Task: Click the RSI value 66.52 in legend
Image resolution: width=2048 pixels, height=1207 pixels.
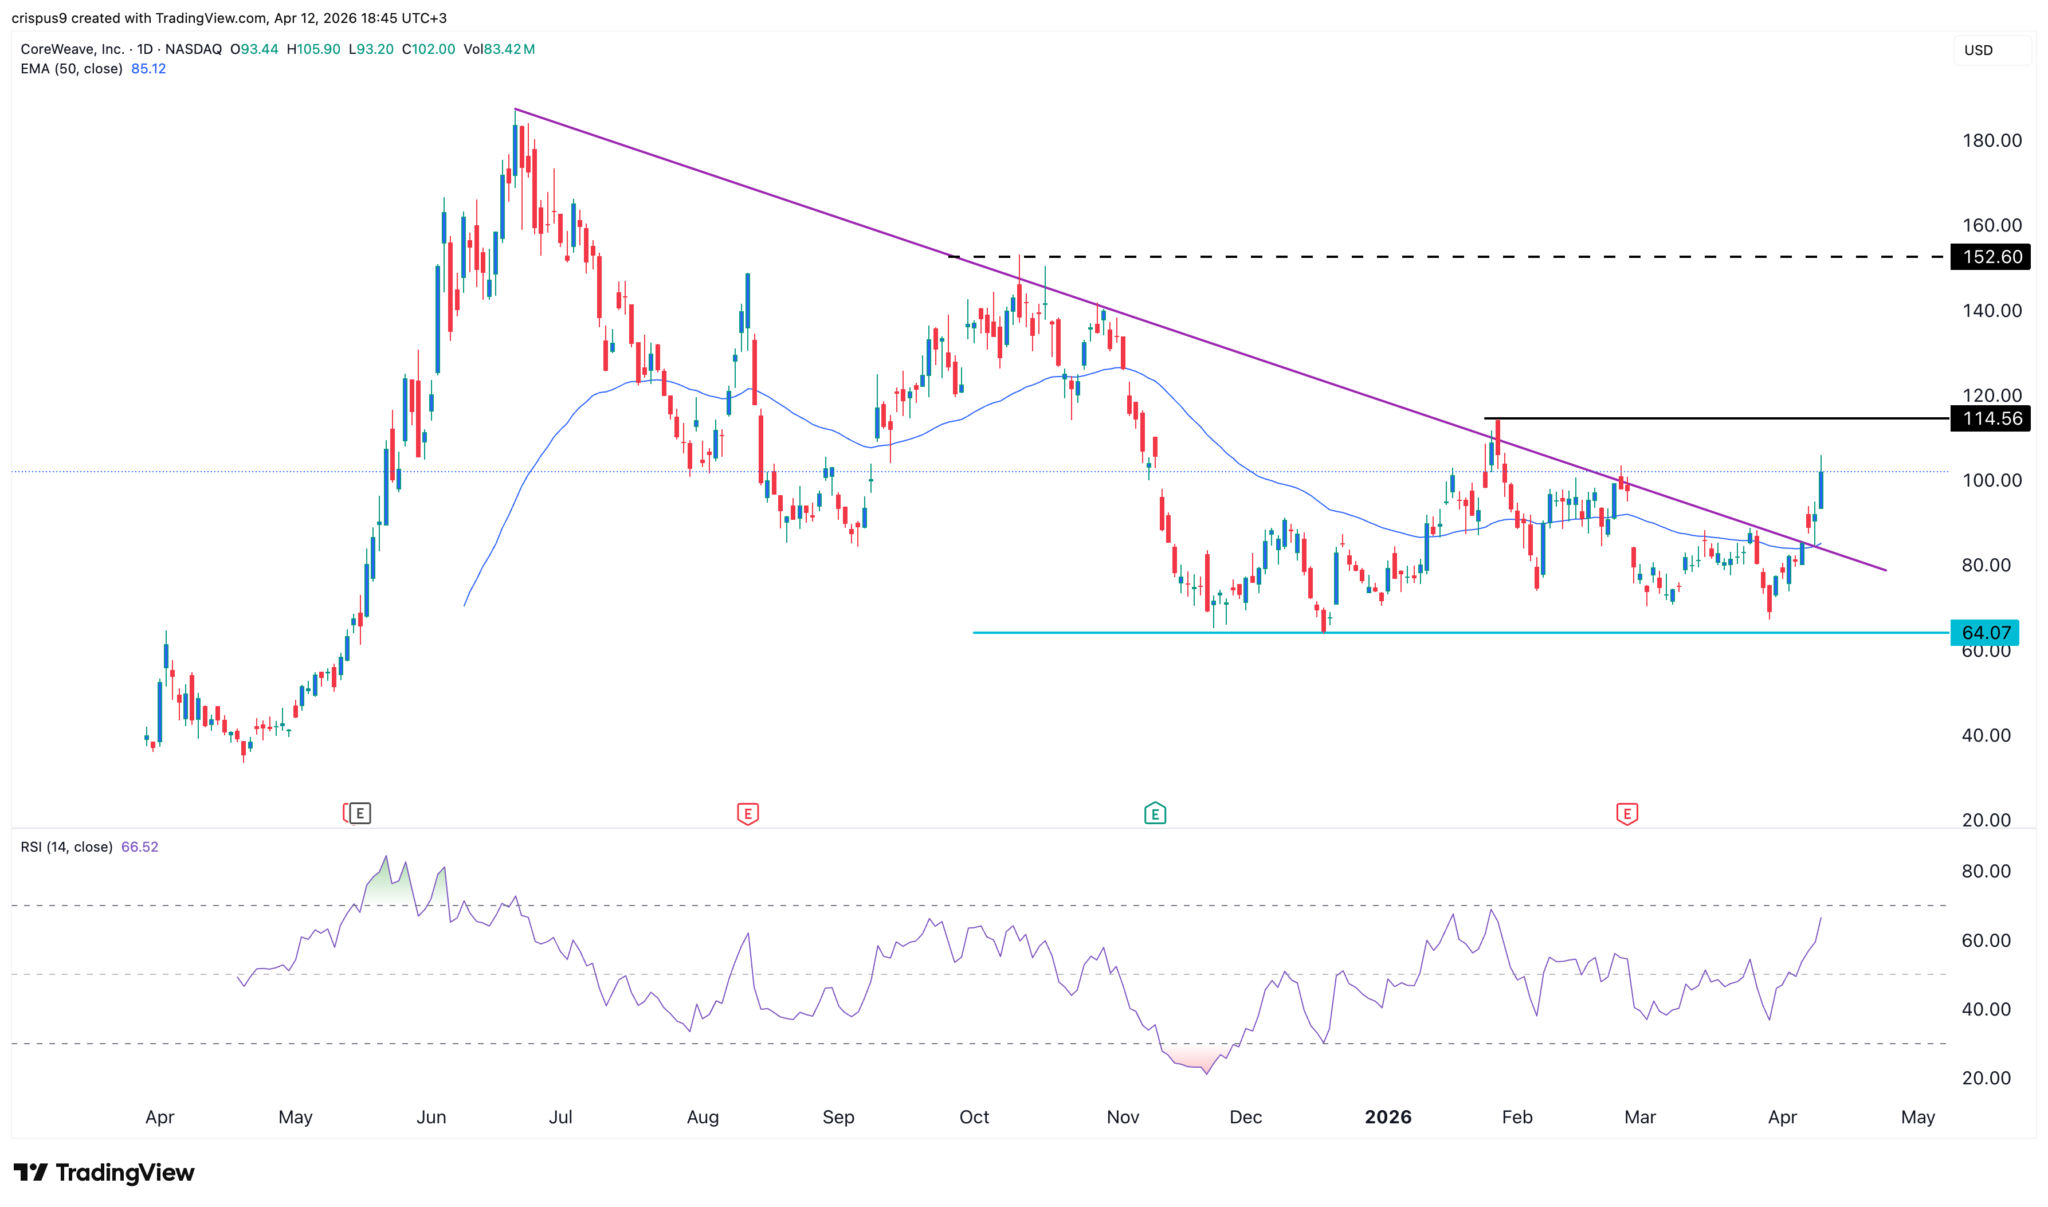Action: (x=139, y=847)
